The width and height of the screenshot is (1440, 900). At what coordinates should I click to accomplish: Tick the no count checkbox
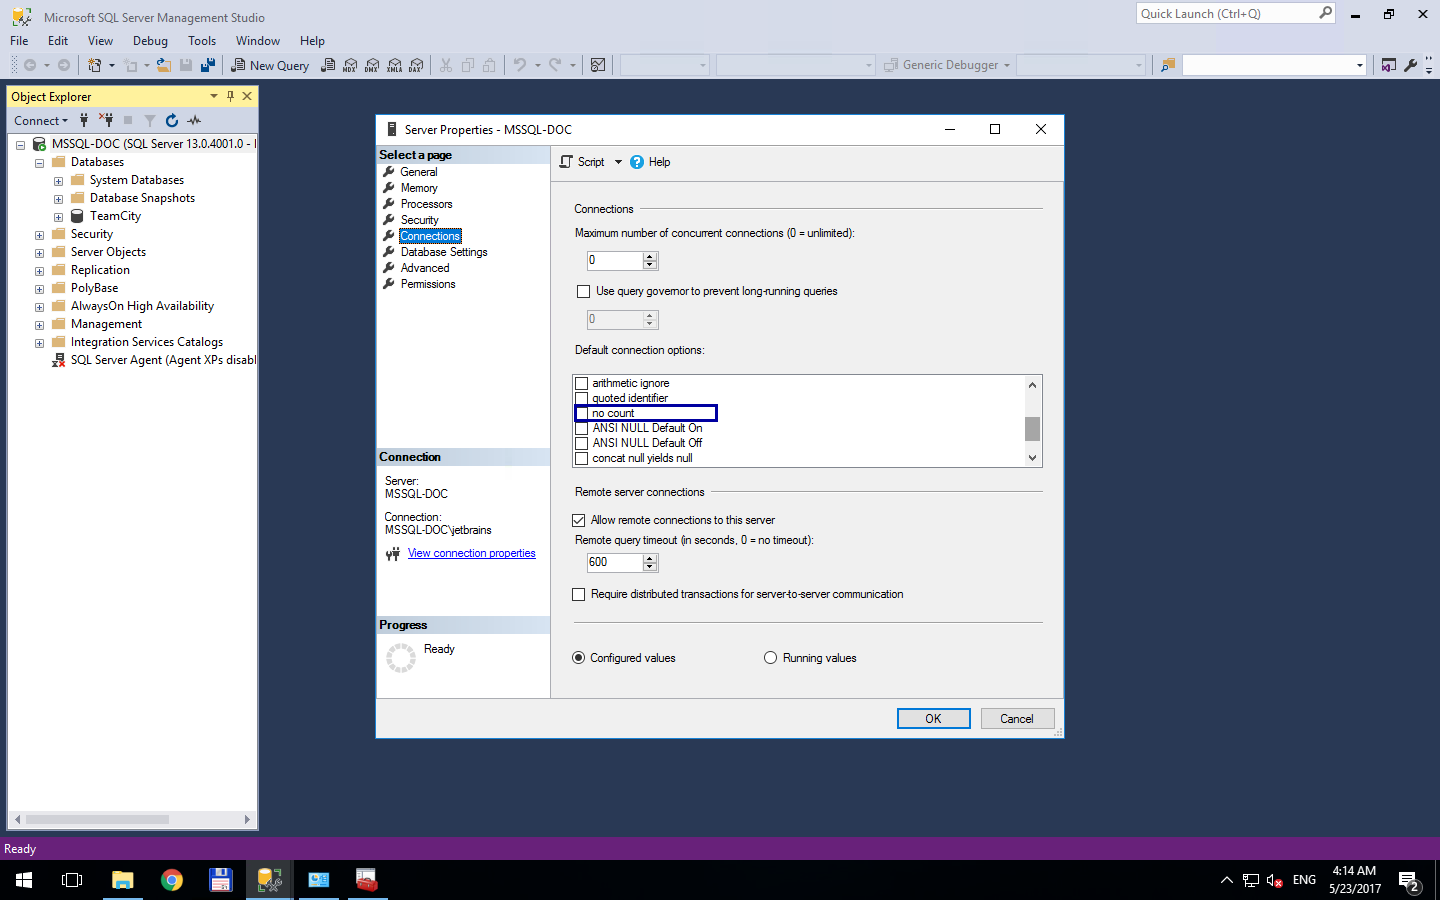tap(581, 413)
